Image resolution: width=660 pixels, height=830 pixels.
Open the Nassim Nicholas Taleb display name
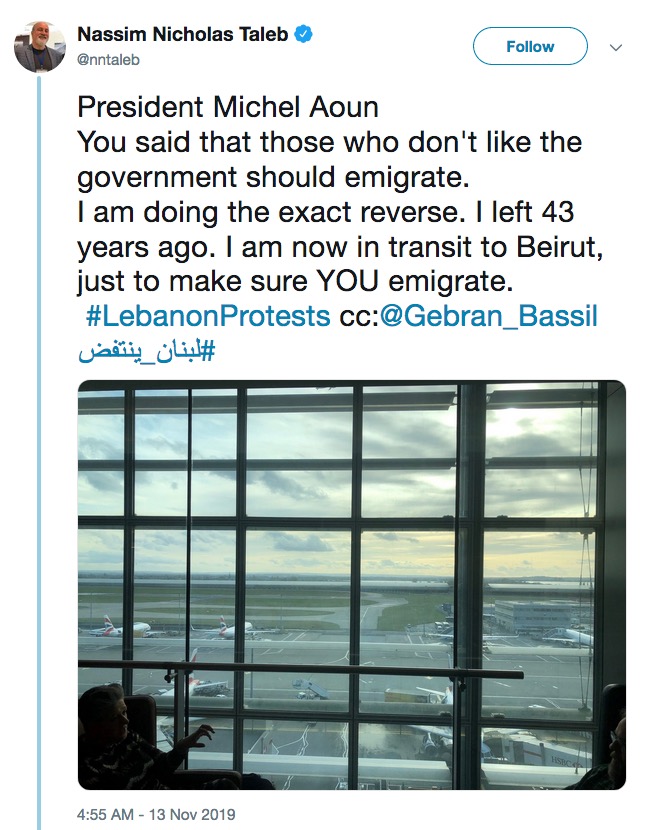pyautogui.click(x=183, y=34)
